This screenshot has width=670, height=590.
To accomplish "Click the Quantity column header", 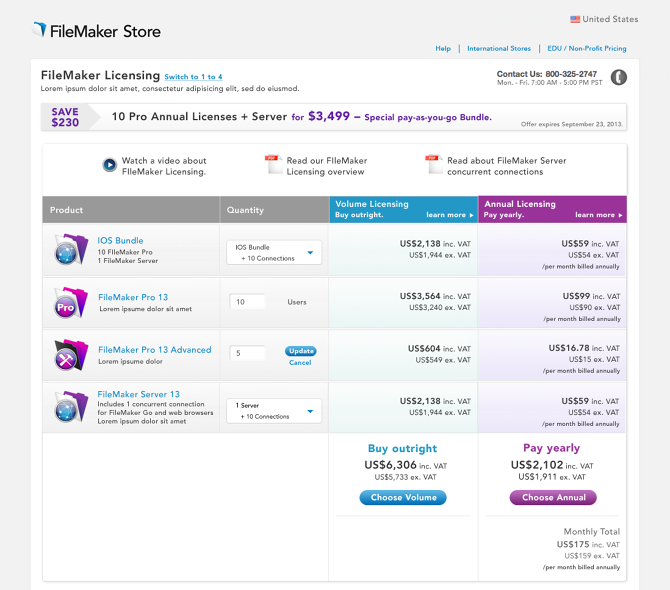I will (274, 209).
